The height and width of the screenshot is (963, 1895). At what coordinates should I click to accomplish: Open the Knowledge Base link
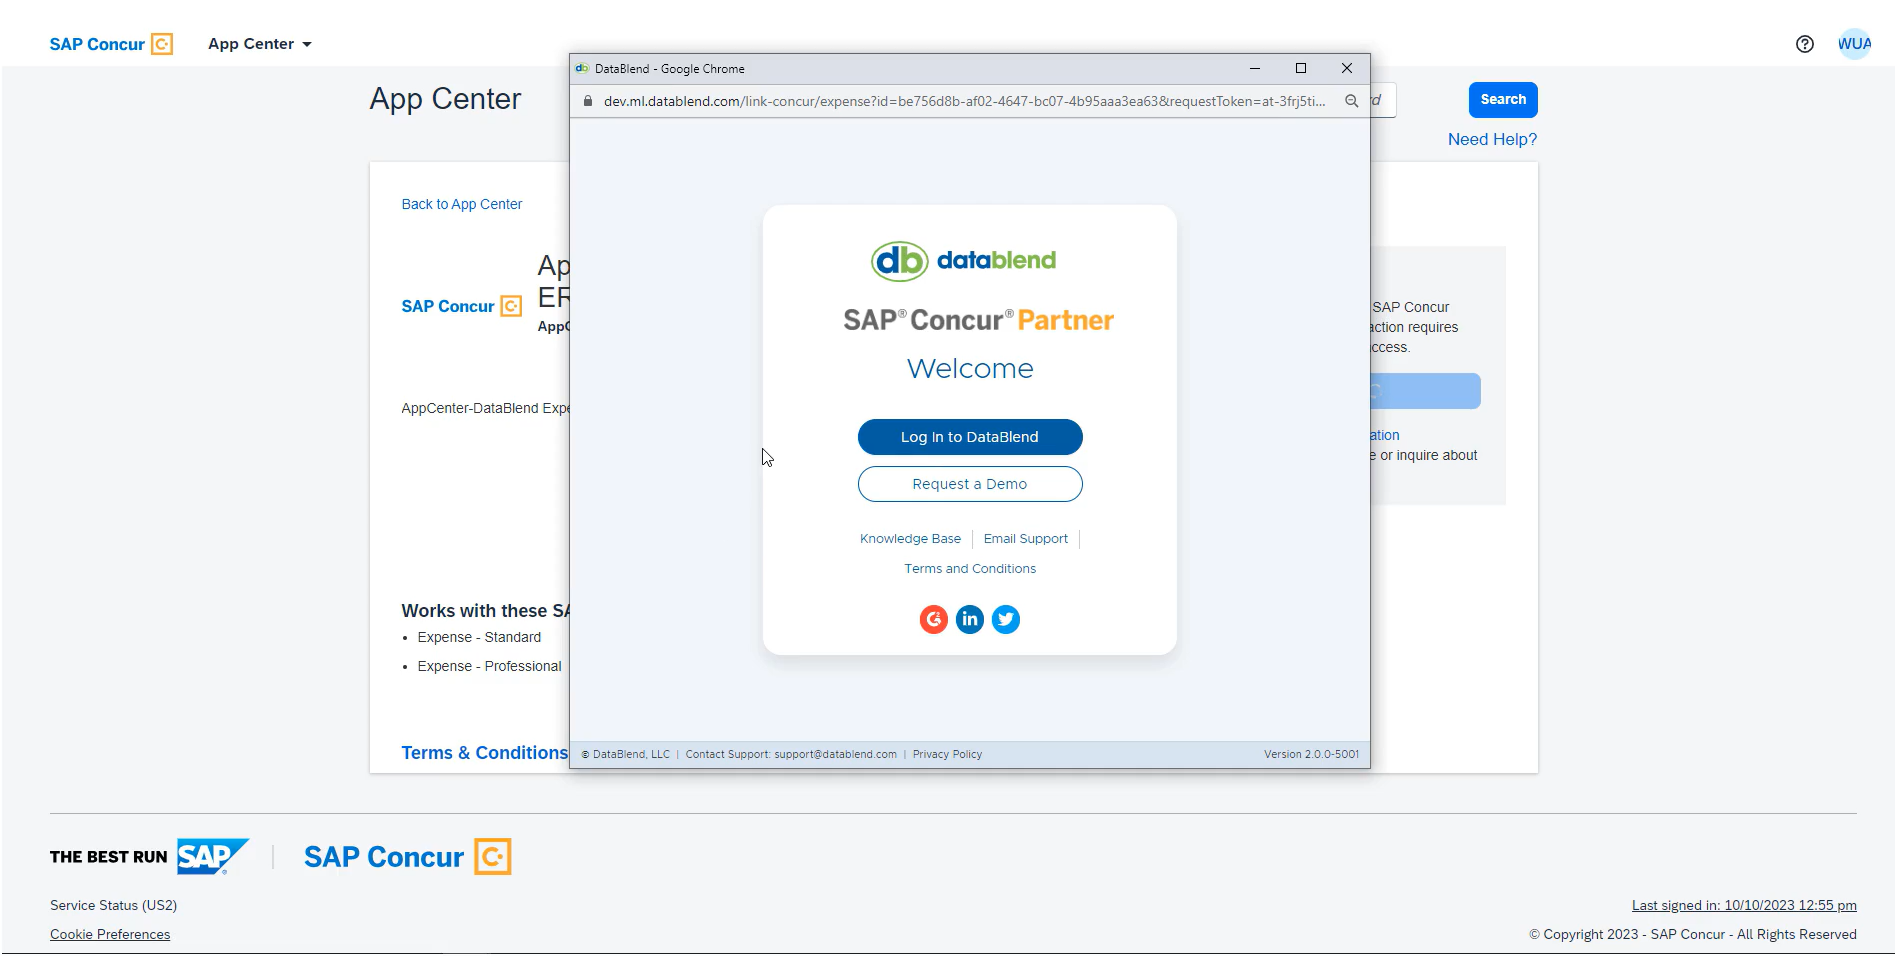coord(909,538)
